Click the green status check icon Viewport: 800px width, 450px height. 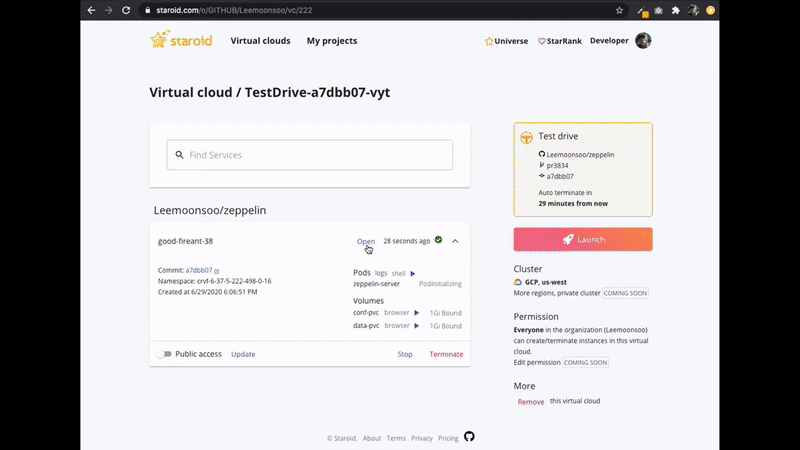[x=438, y=240]
